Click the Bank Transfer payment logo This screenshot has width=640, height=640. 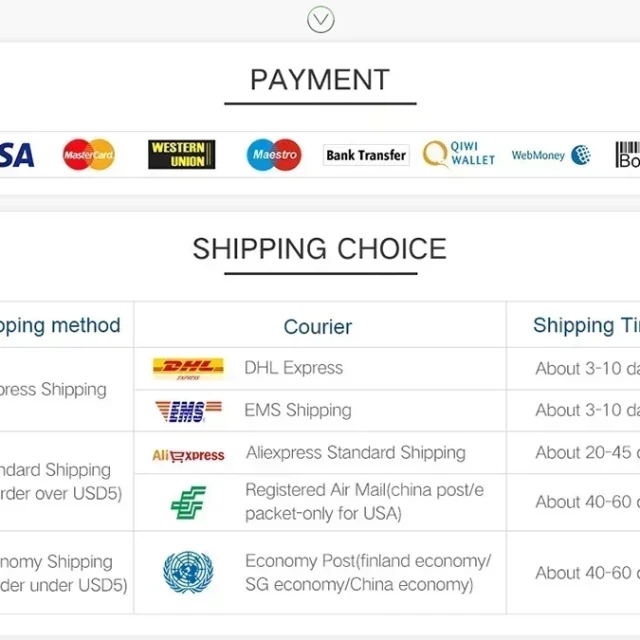(366, 155)
